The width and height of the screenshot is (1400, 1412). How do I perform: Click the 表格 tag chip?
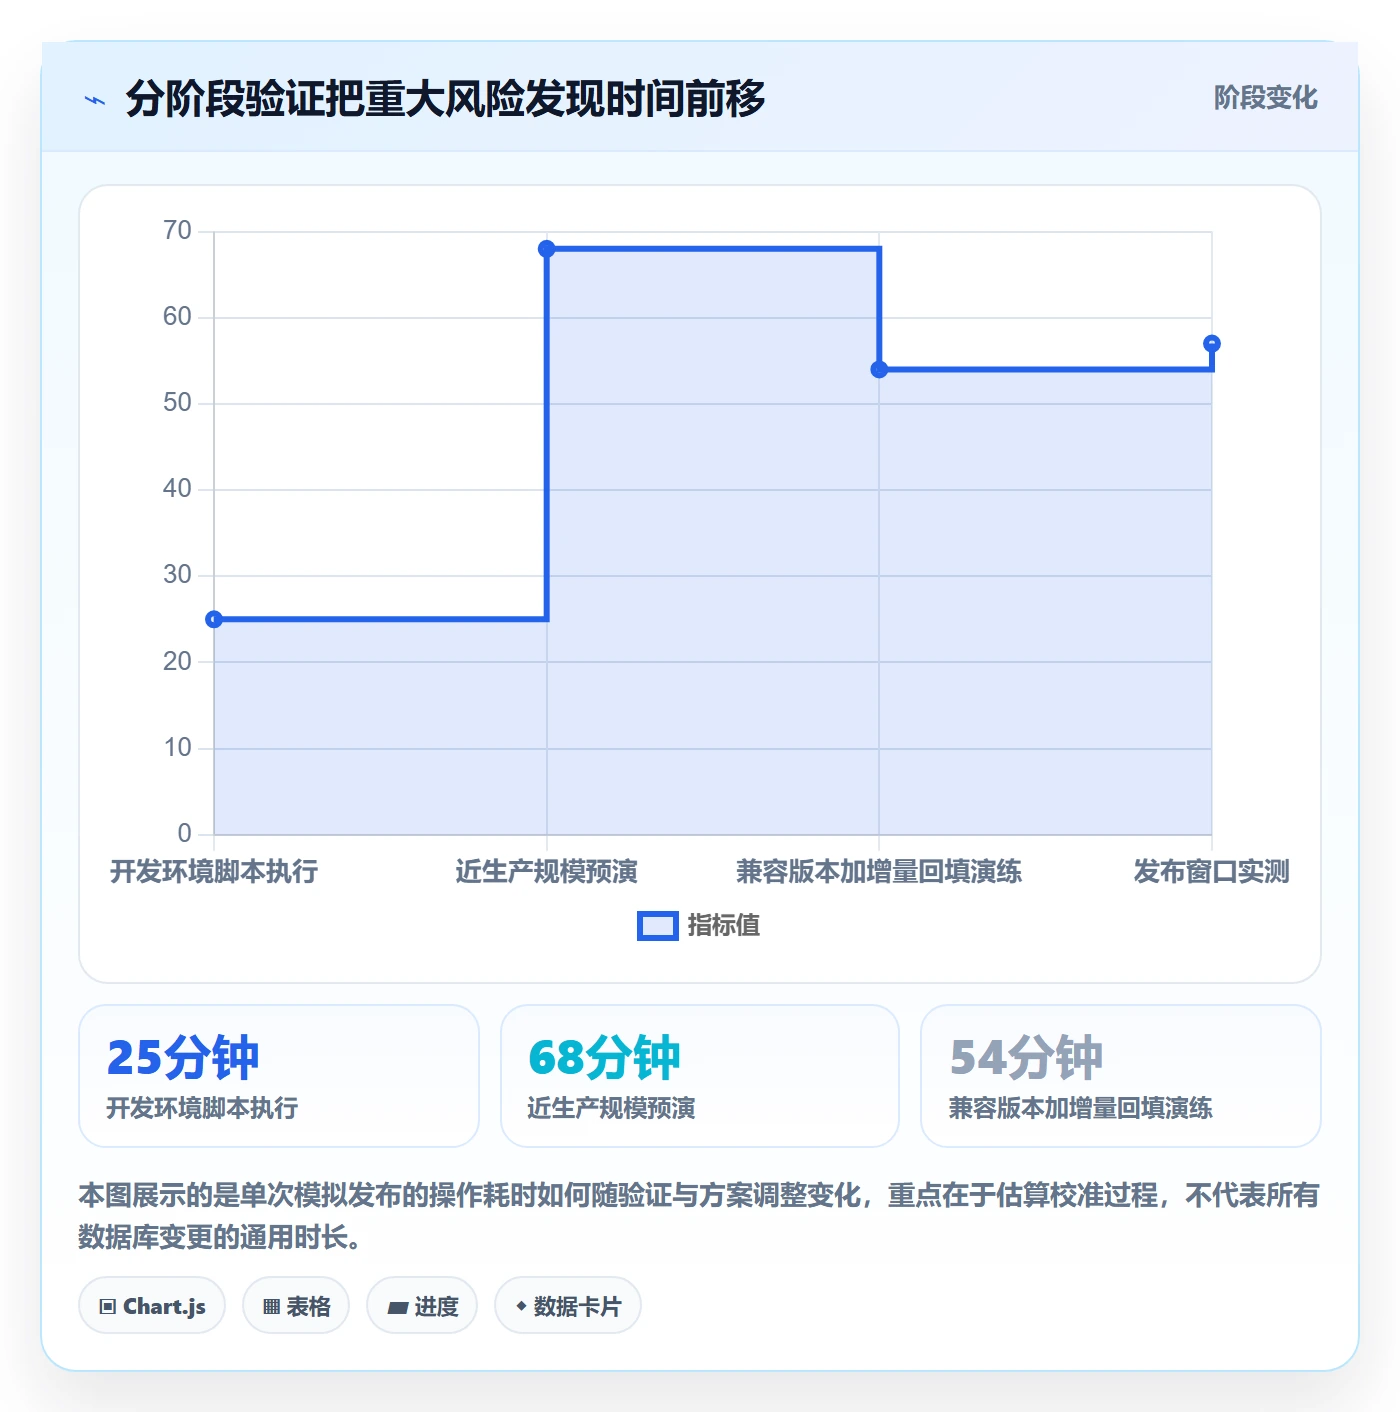coord(296,1305)
